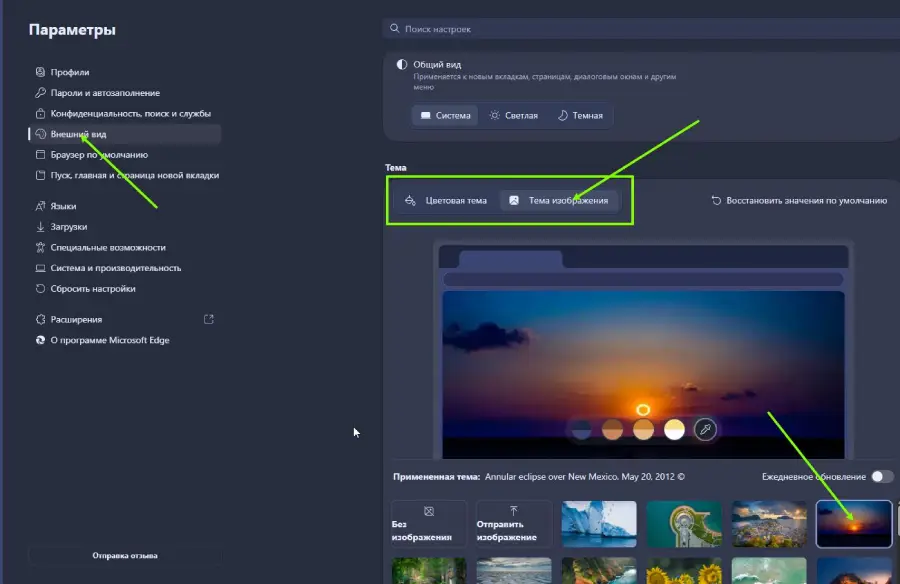Image resolution: width=900 pixels, height=584 pixels.
Task: Select the Темная appearance option
Action: pyautogui.click(x=580, y=115)
